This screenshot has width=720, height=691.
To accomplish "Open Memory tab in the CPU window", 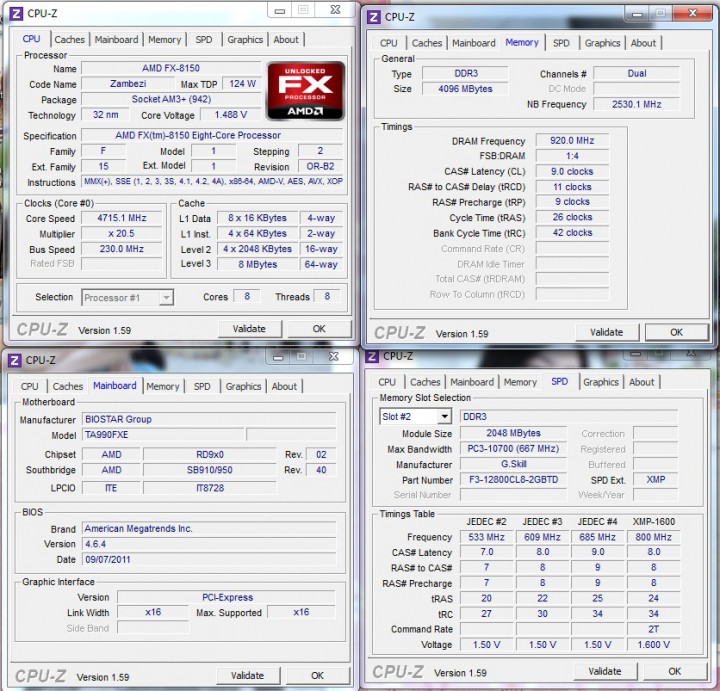I will (164, 39).
